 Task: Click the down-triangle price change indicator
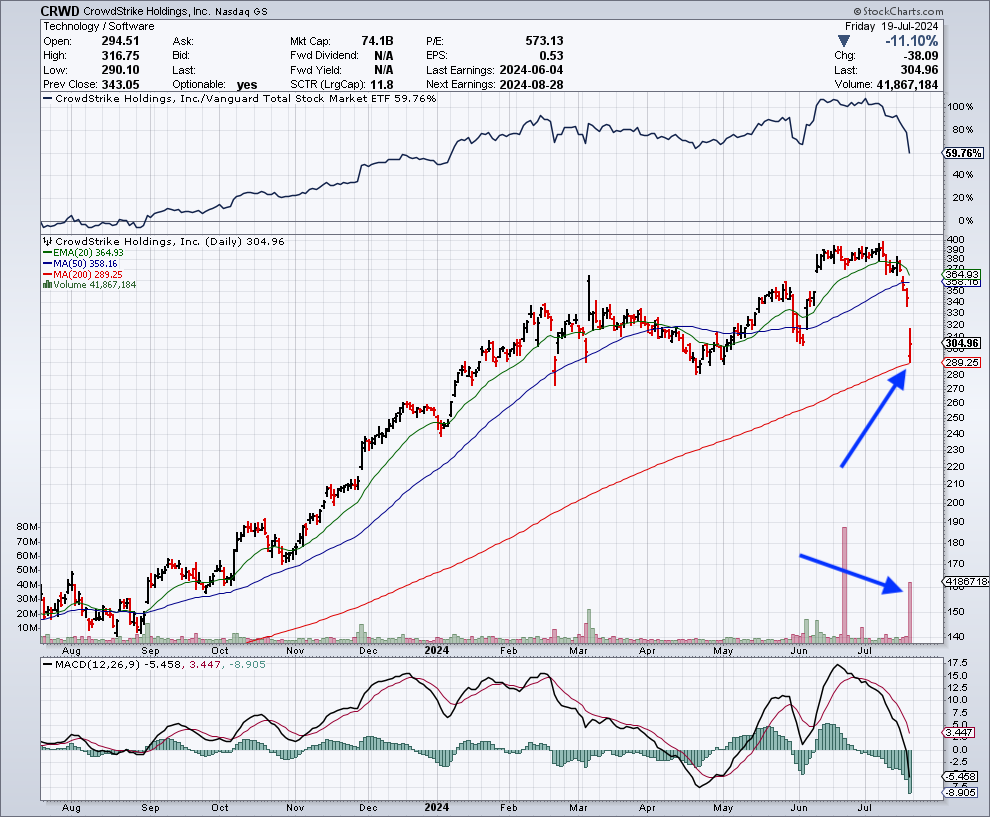coord(844,42)
